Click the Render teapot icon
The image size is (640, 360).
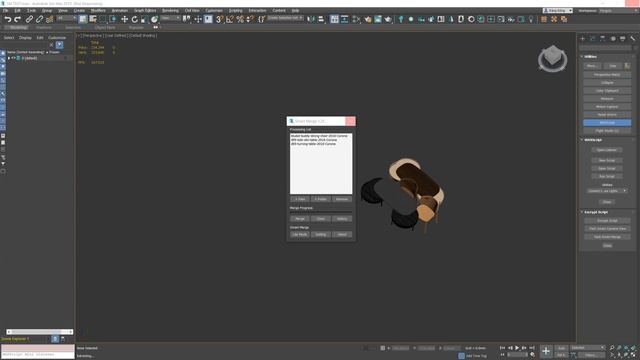(x=388, y=19)
